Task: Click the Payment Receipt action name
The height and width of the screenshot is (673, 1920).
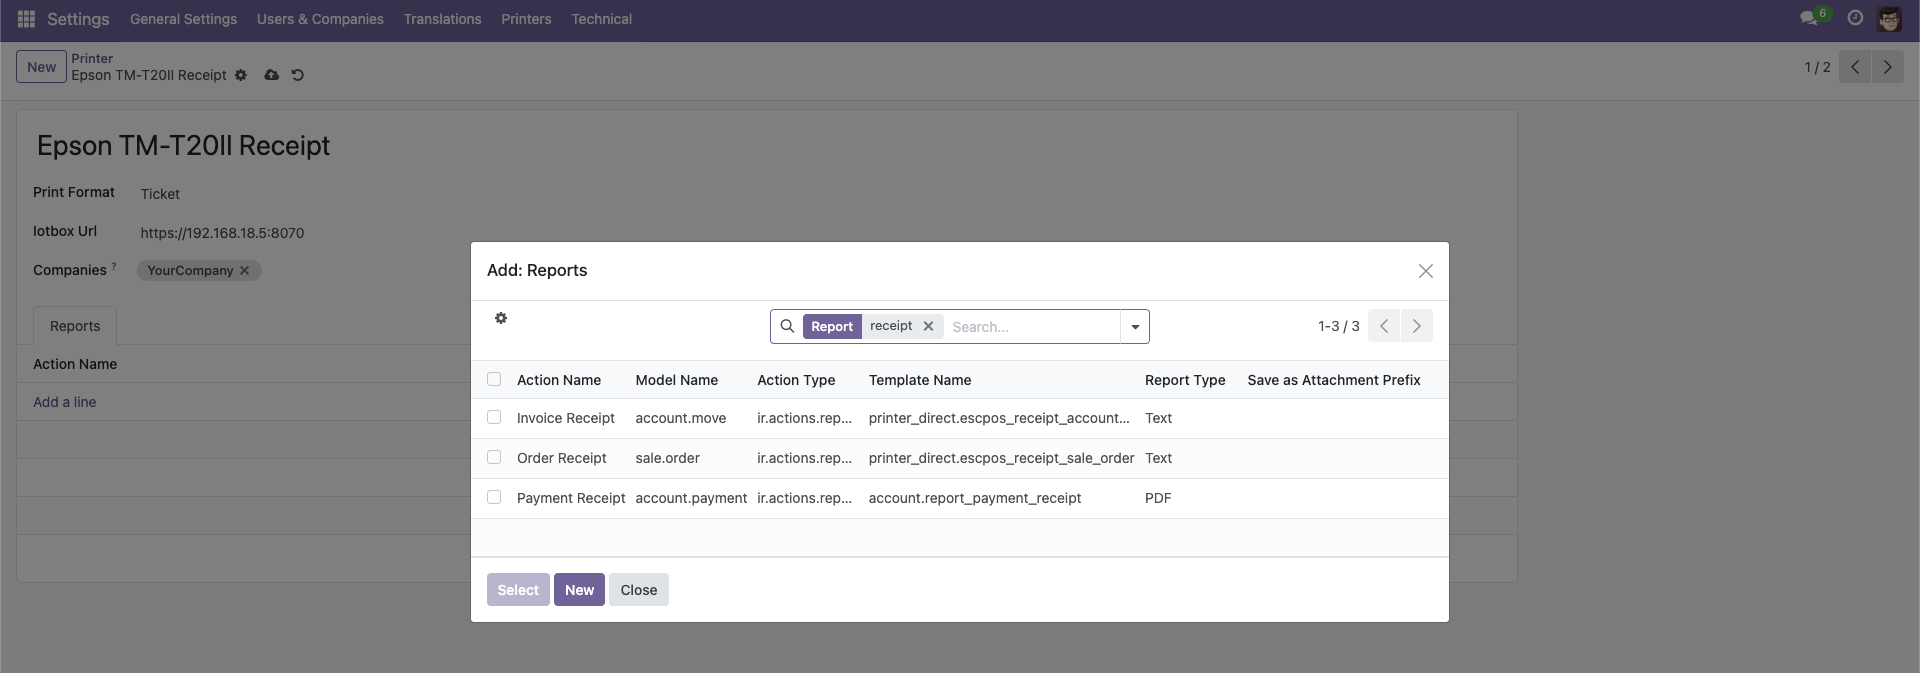Action: [571, 498]
